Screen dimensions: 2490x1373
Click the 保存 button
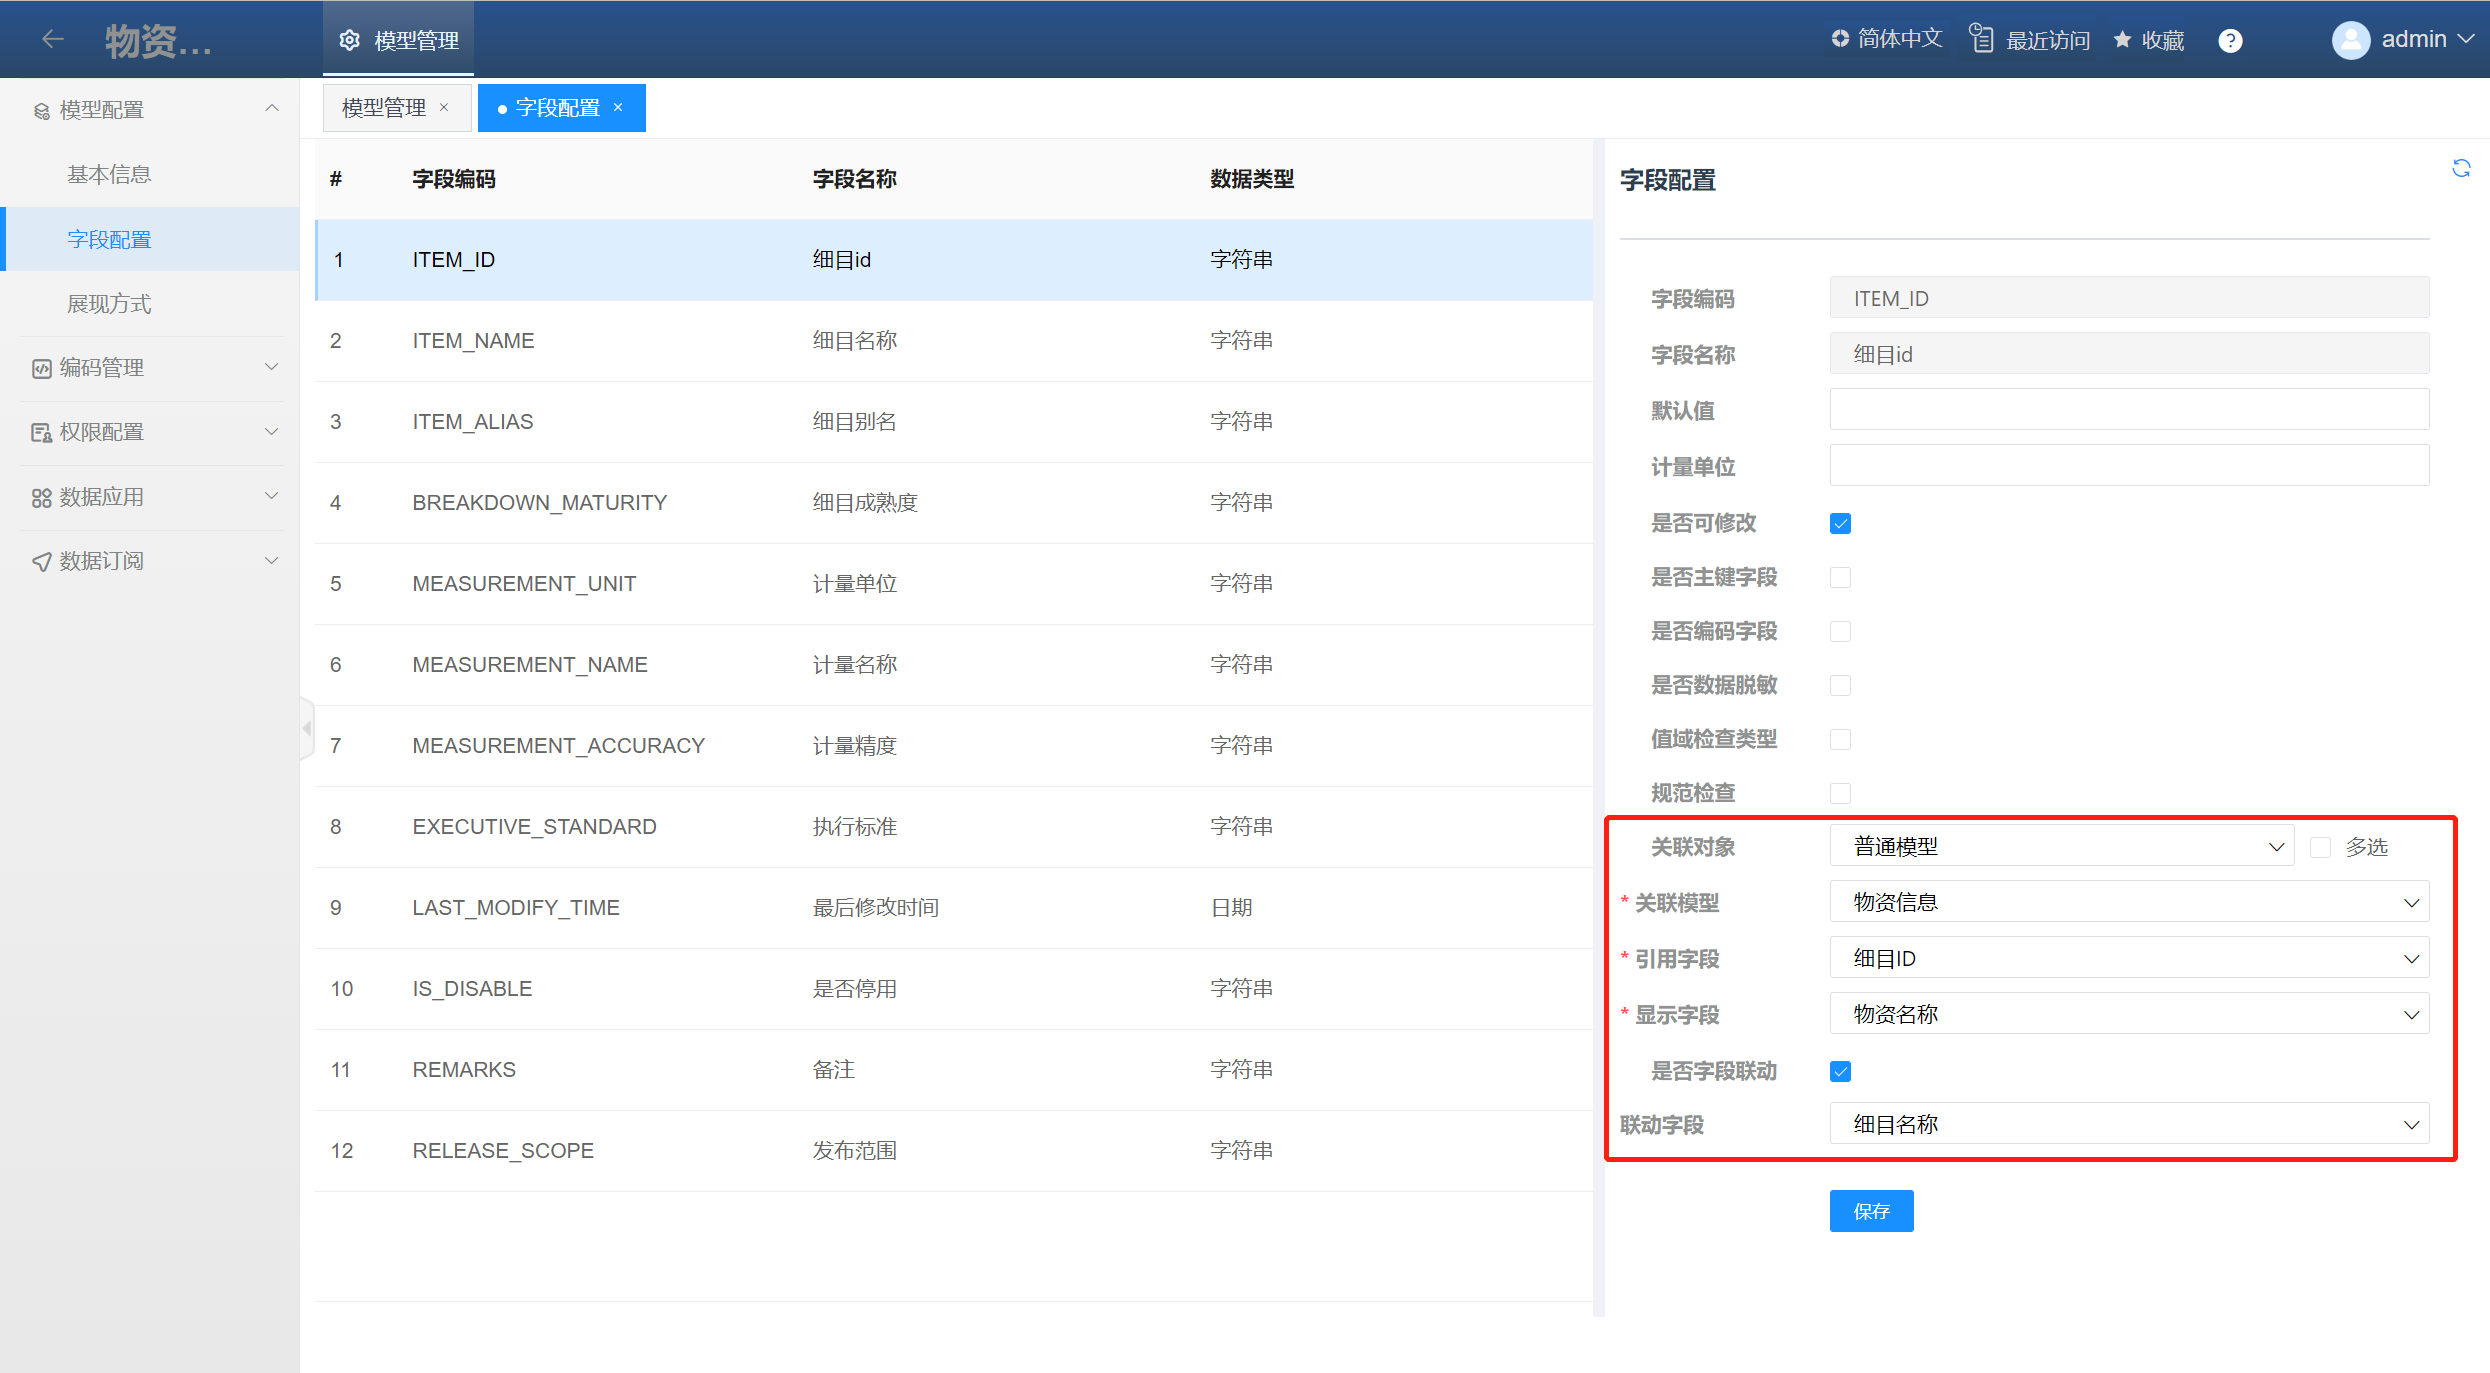pyautogui.click(x=1871, y=1211)
